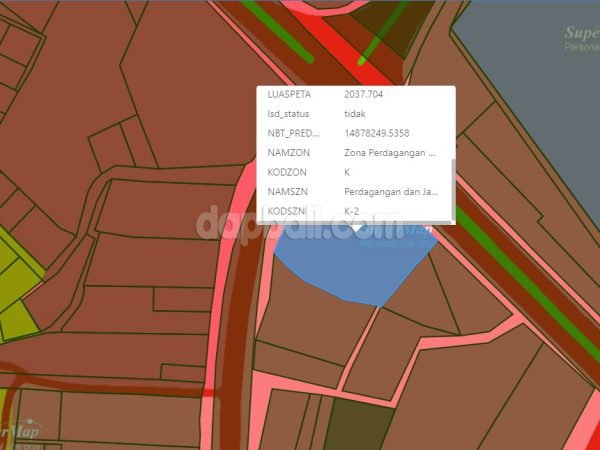Select the KODSZN value K-2
This screenshot has width=600, height=450.
tap(352, 212)
